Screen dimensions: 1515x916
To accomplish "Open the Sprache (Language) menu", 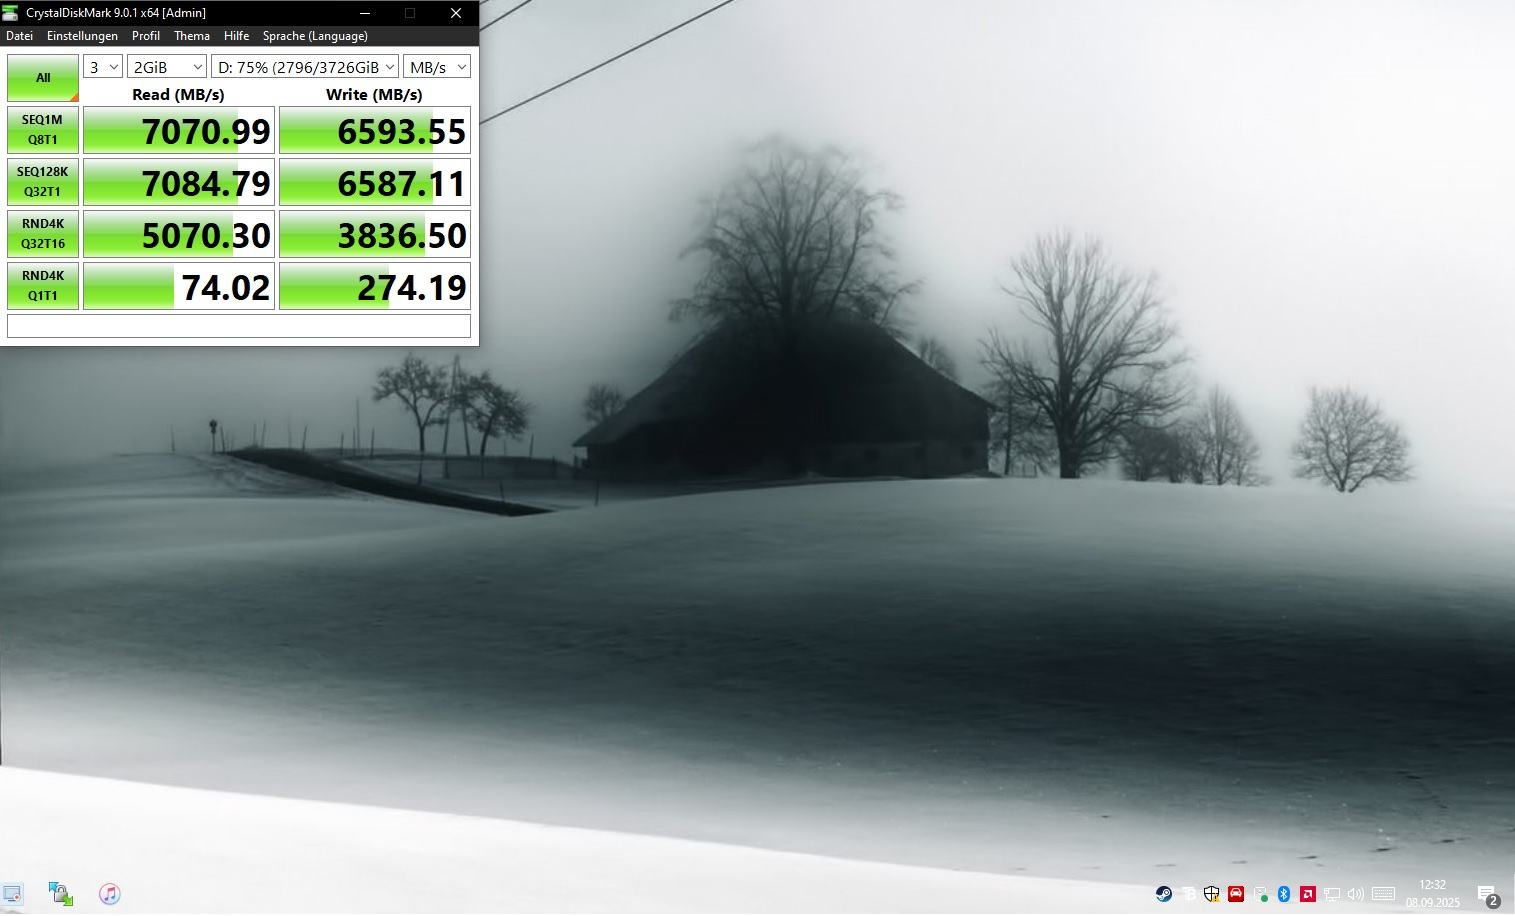I will click(315, 36).
